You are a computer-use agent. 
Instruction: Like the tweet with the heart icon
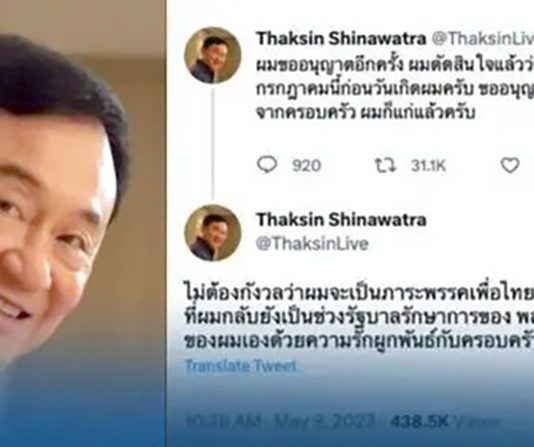(509, 165)
